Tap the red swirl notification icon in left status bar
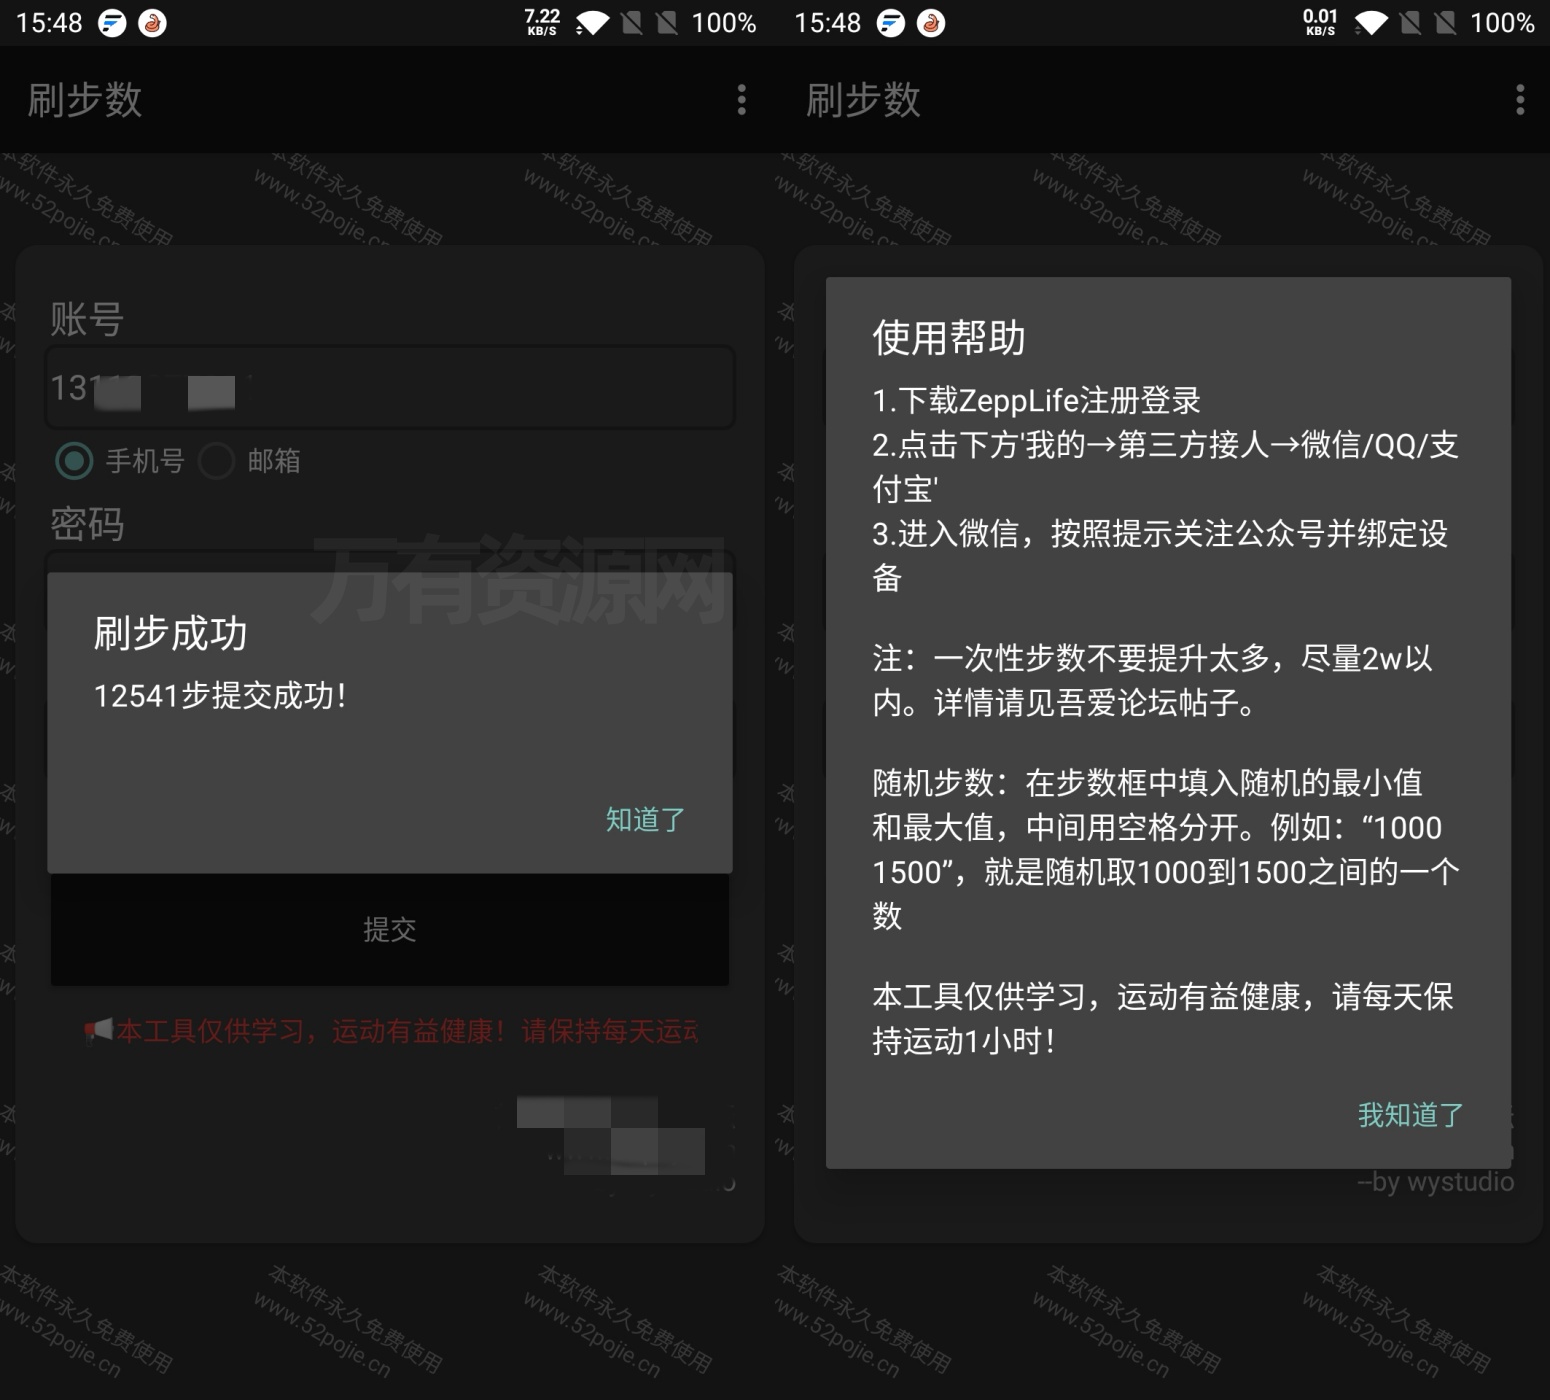 [x=152, y=23]
